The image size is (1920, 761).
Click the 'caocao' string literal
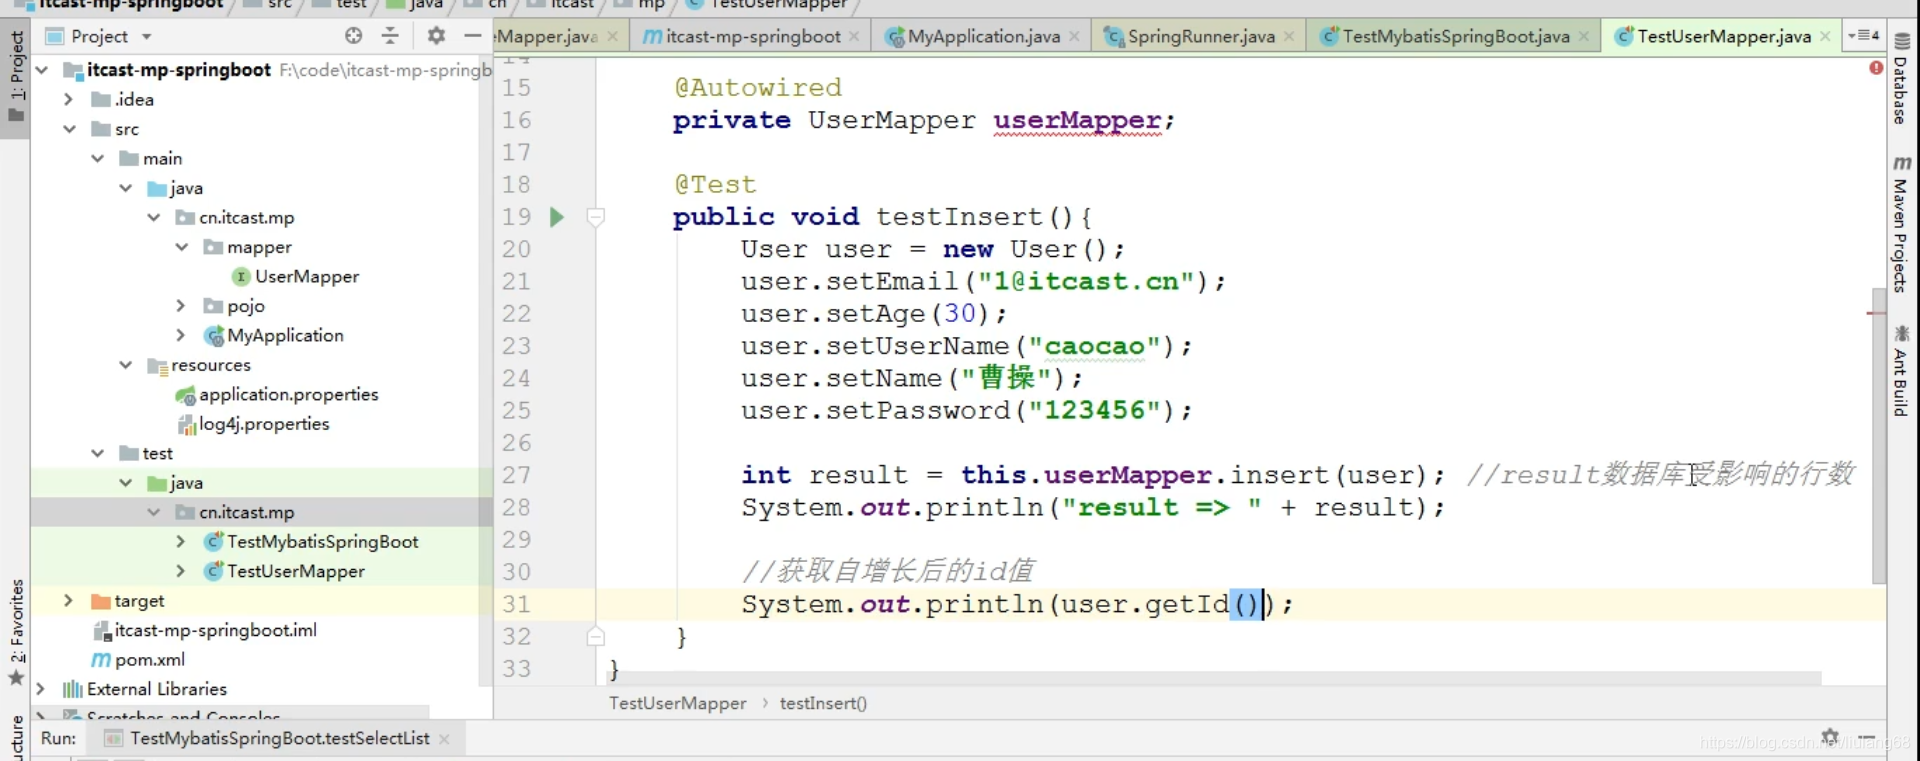click(x=1094, y=346)
